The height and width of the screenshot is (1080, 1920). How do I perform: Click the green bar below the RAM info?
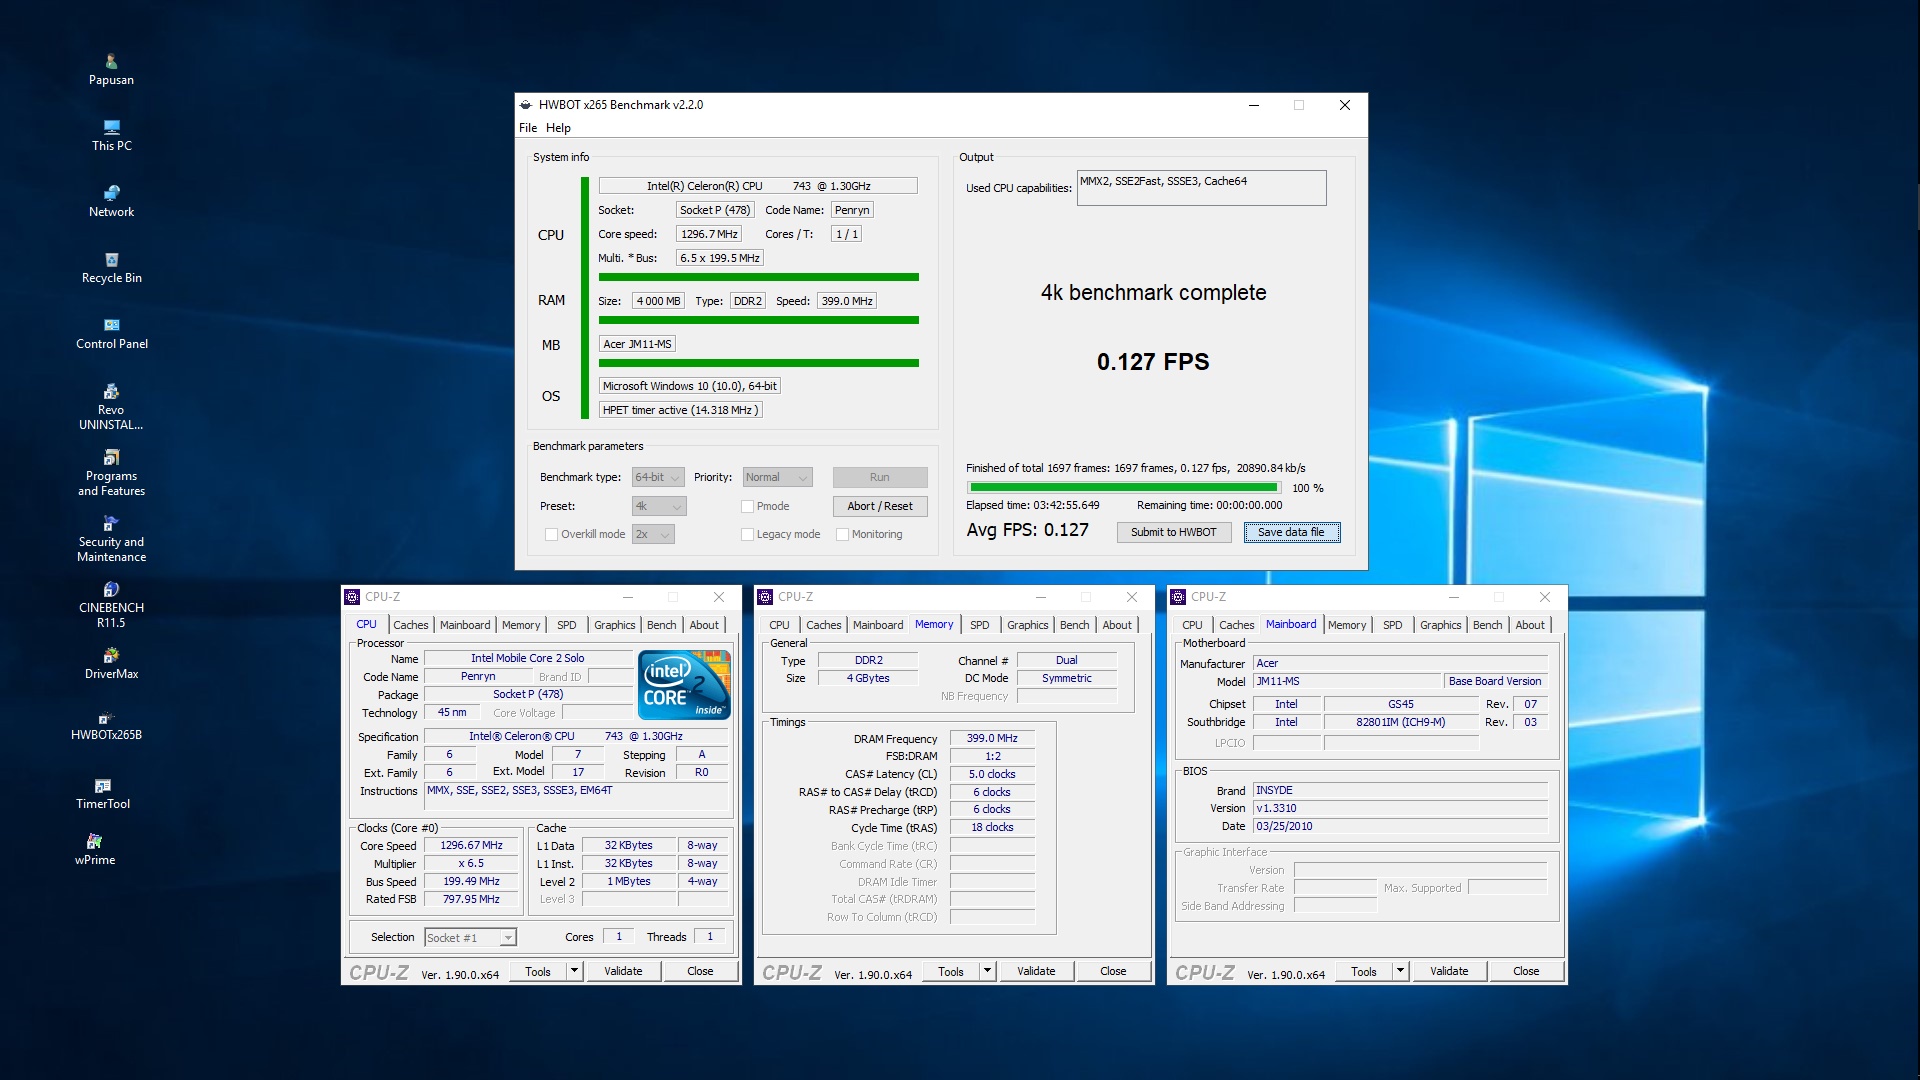(x=759, y=320)
